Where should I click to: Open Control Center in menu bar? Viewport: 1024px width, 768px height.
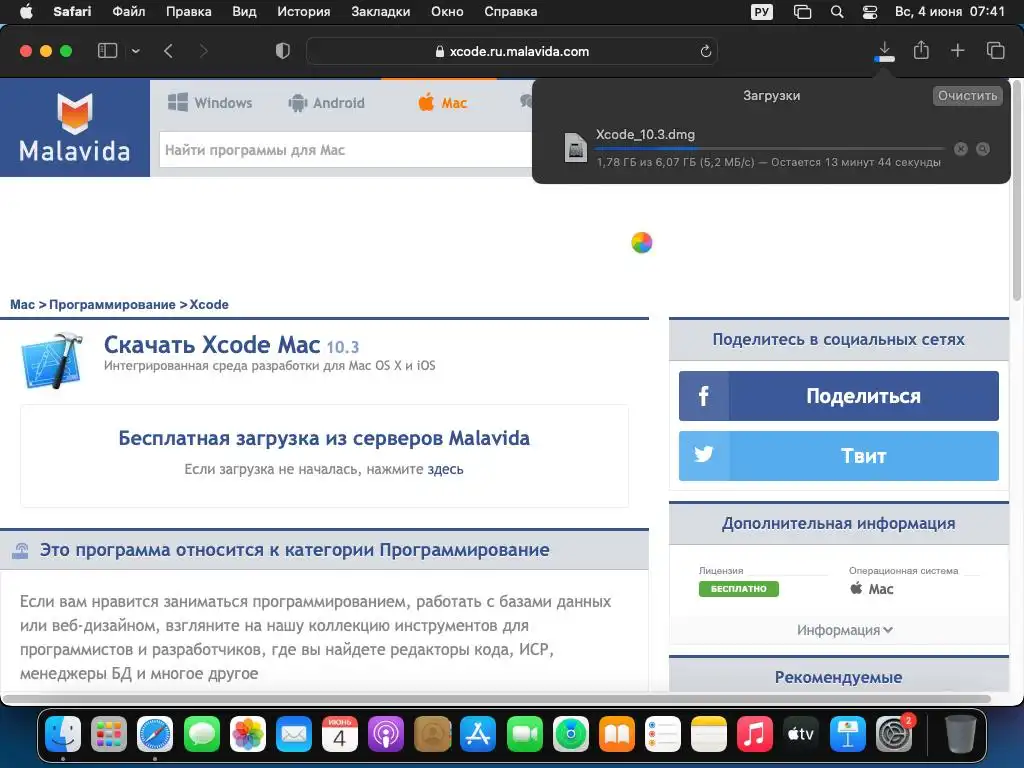tap(870, 12)
